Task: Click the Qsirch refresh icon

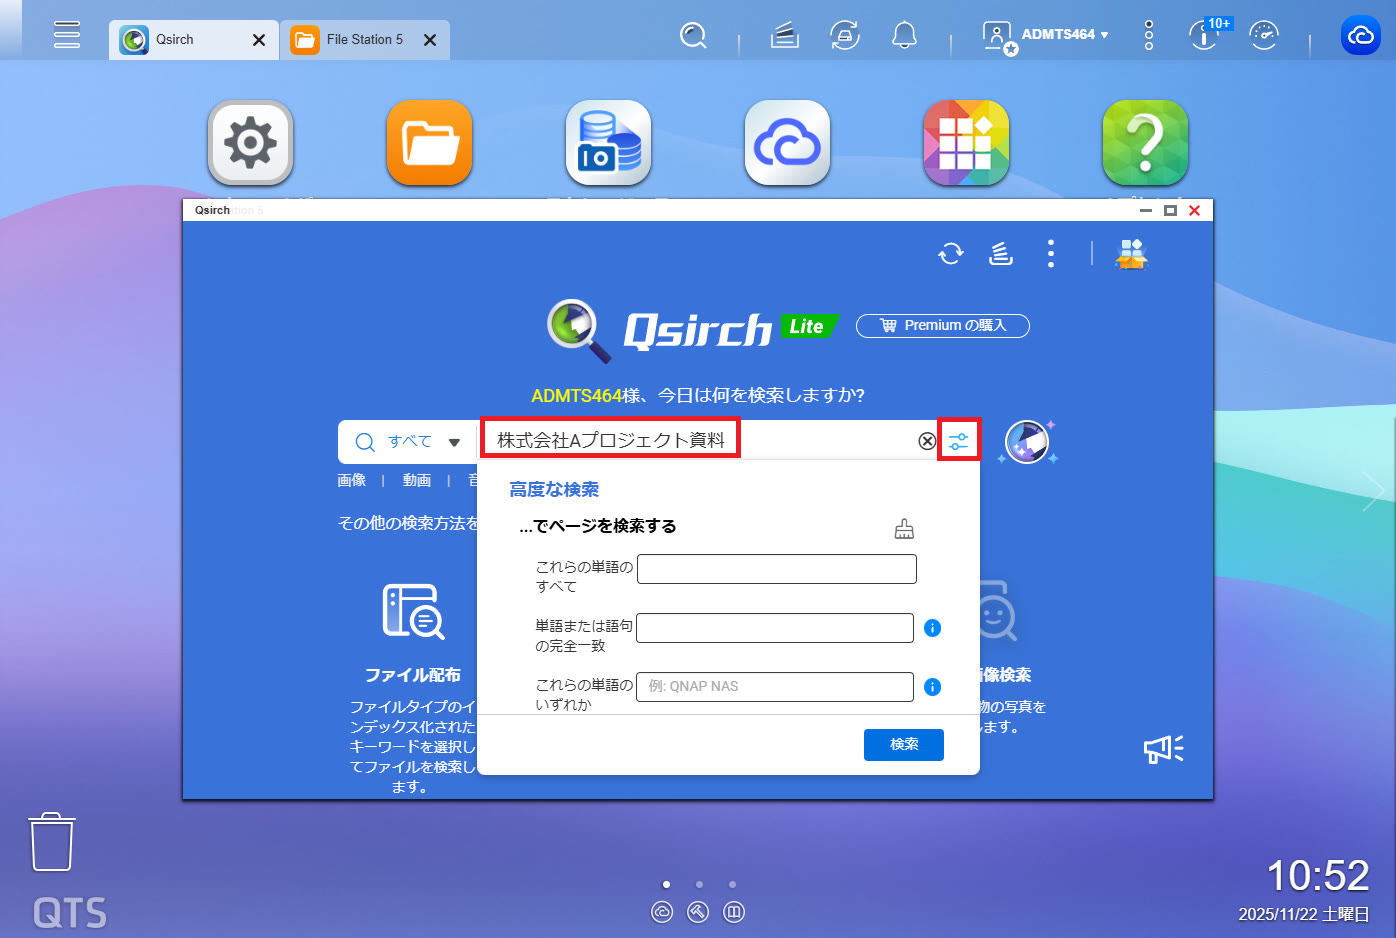Action: coord(950,254)
